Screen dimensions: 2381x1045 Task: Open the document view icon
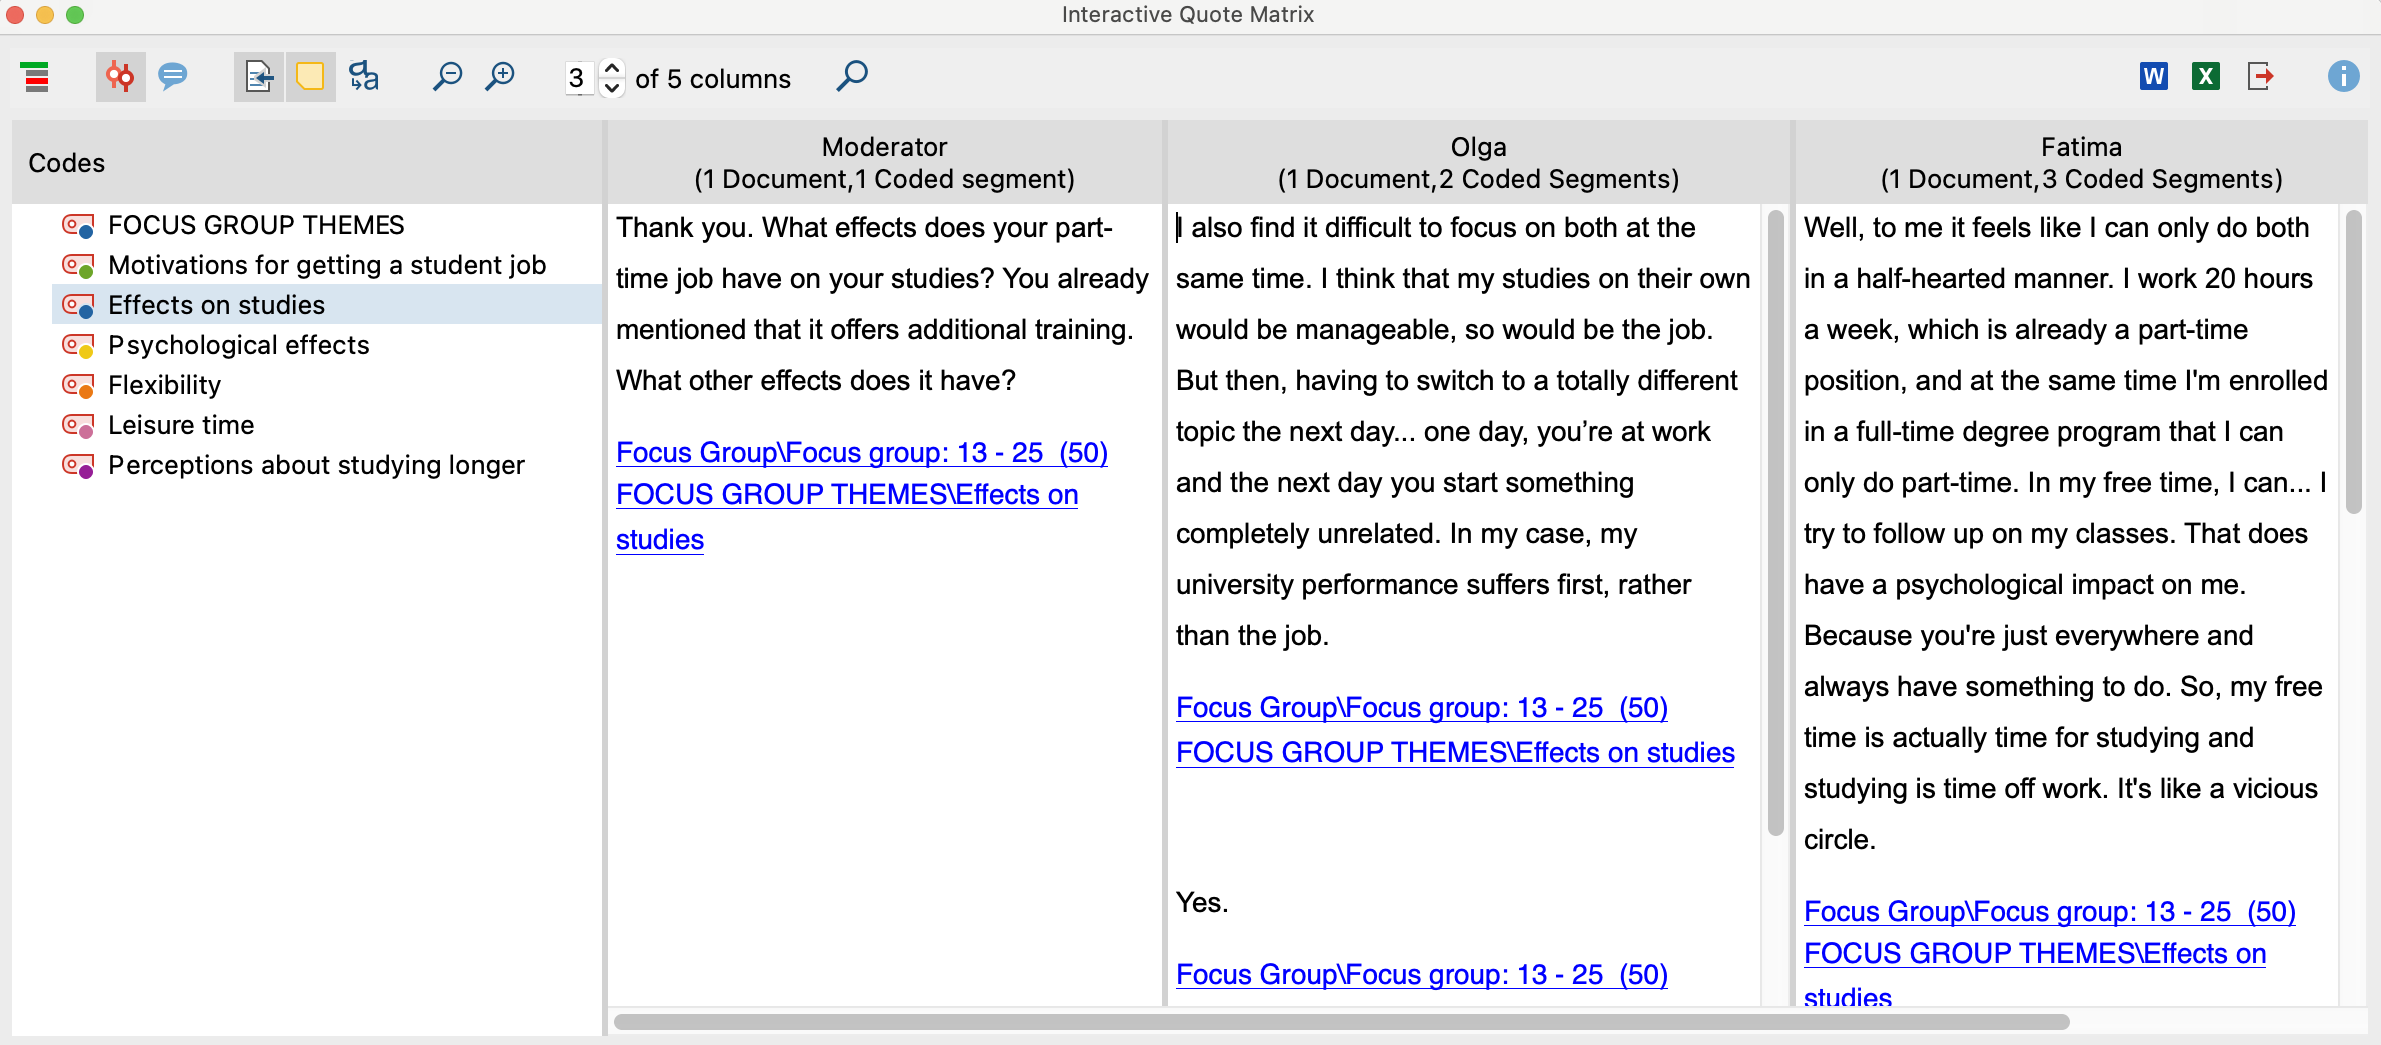tap(257, 77)
